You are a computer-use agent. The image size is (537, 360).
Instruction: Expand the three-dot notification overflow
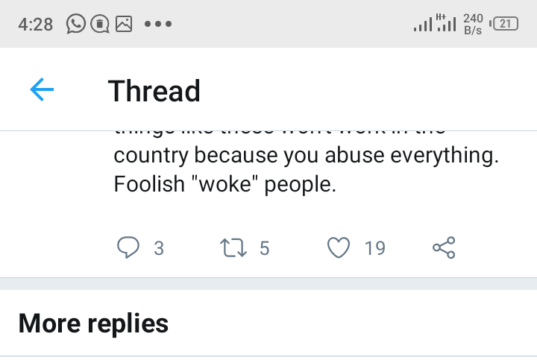click(158, 24)
